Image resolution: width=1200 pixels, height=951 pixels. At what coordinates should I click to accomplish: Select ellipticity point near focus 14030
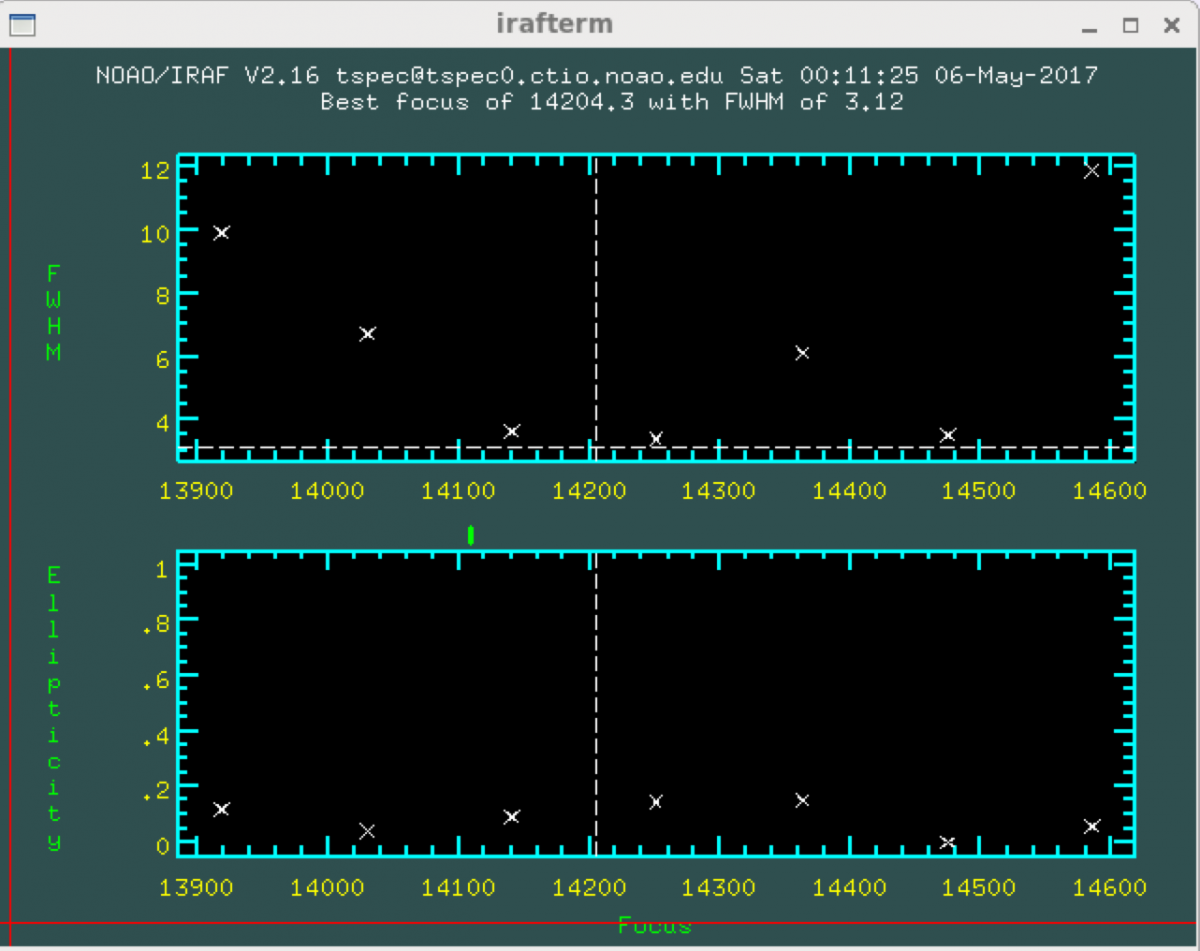pos(367,831)
